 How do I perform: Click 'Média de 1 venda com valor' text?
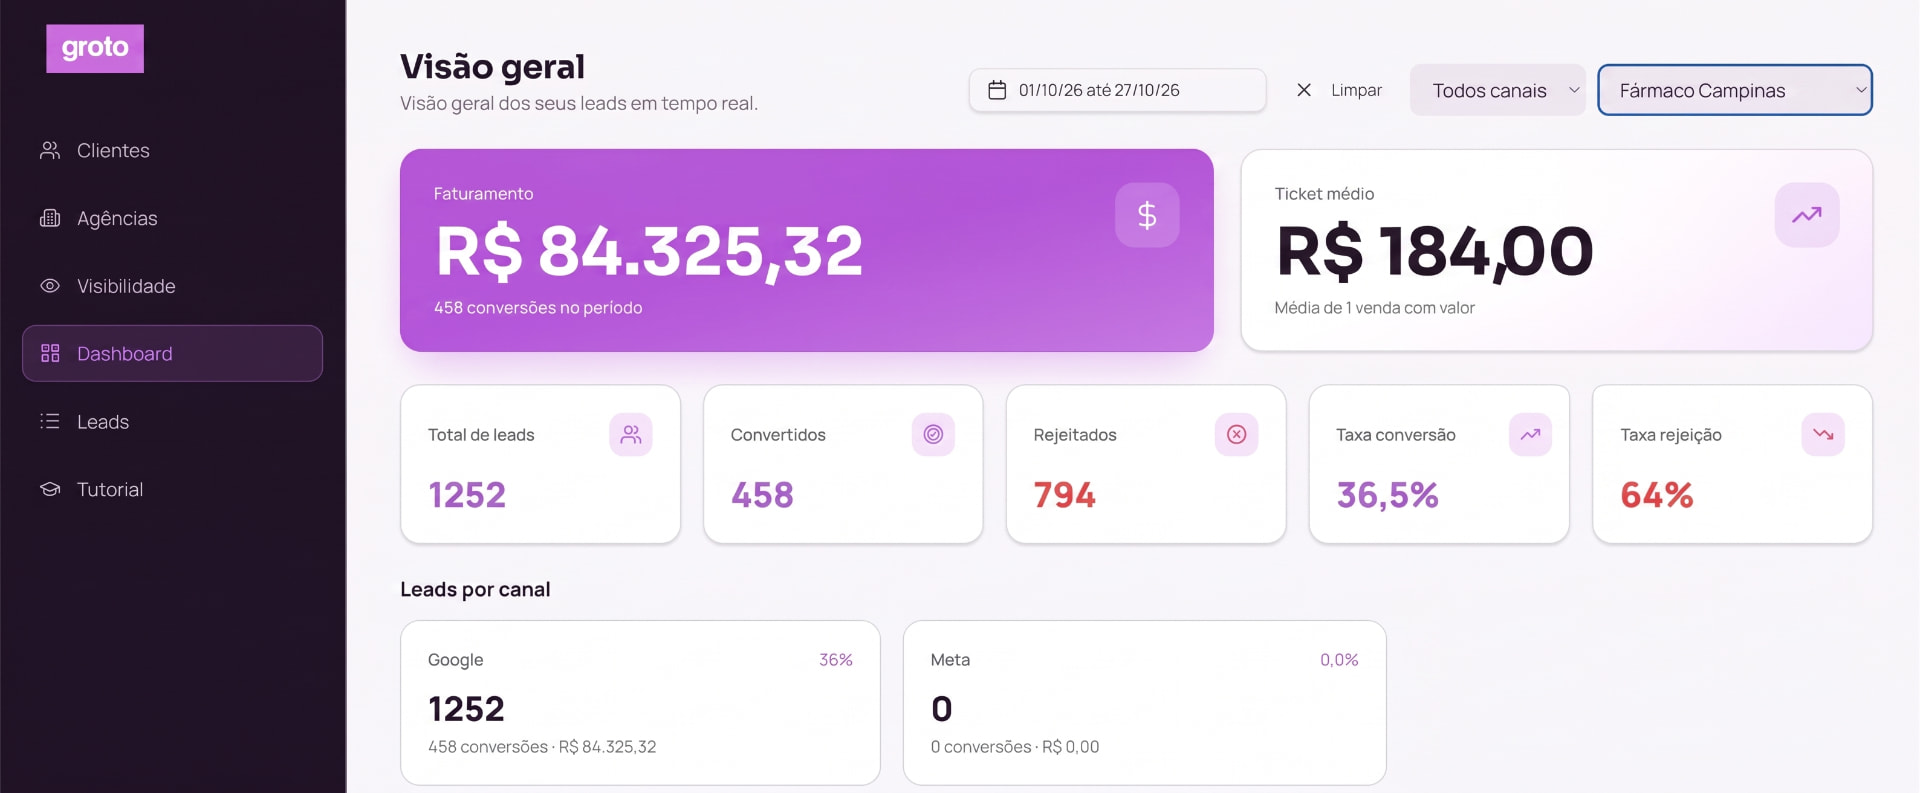(1374, 308)
